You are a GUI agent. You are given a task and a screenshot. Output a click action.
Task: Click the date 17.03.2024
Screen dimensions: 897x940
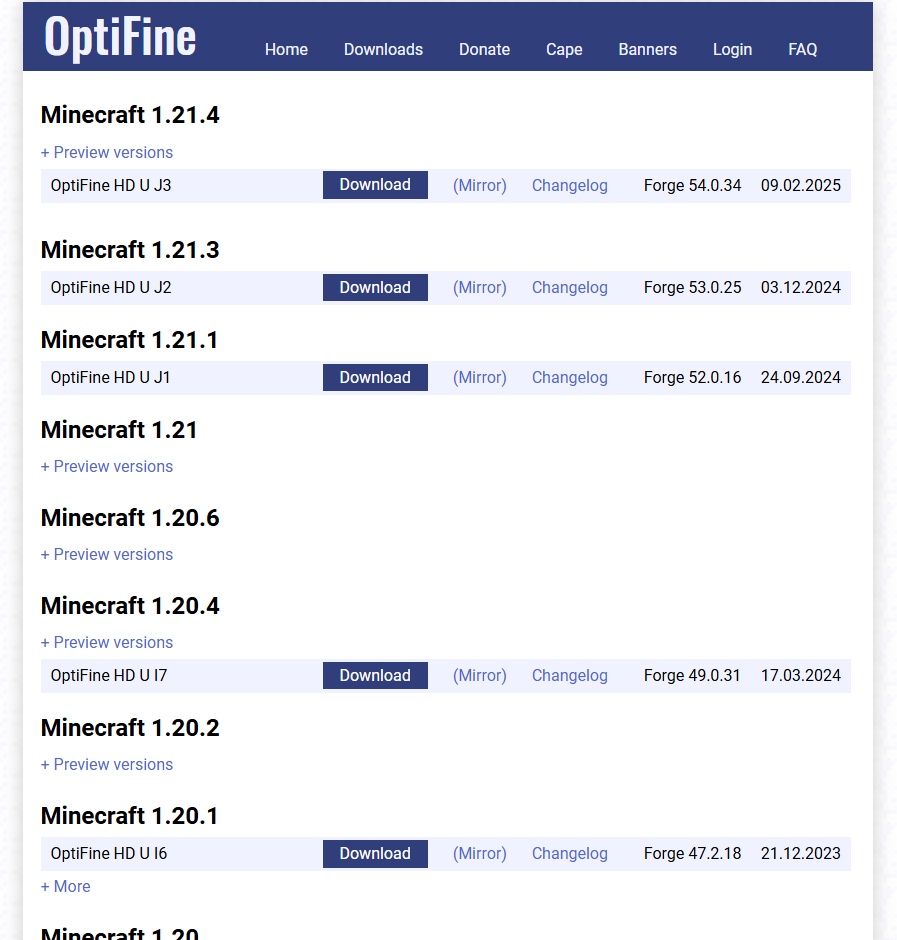tap(800, 676)
